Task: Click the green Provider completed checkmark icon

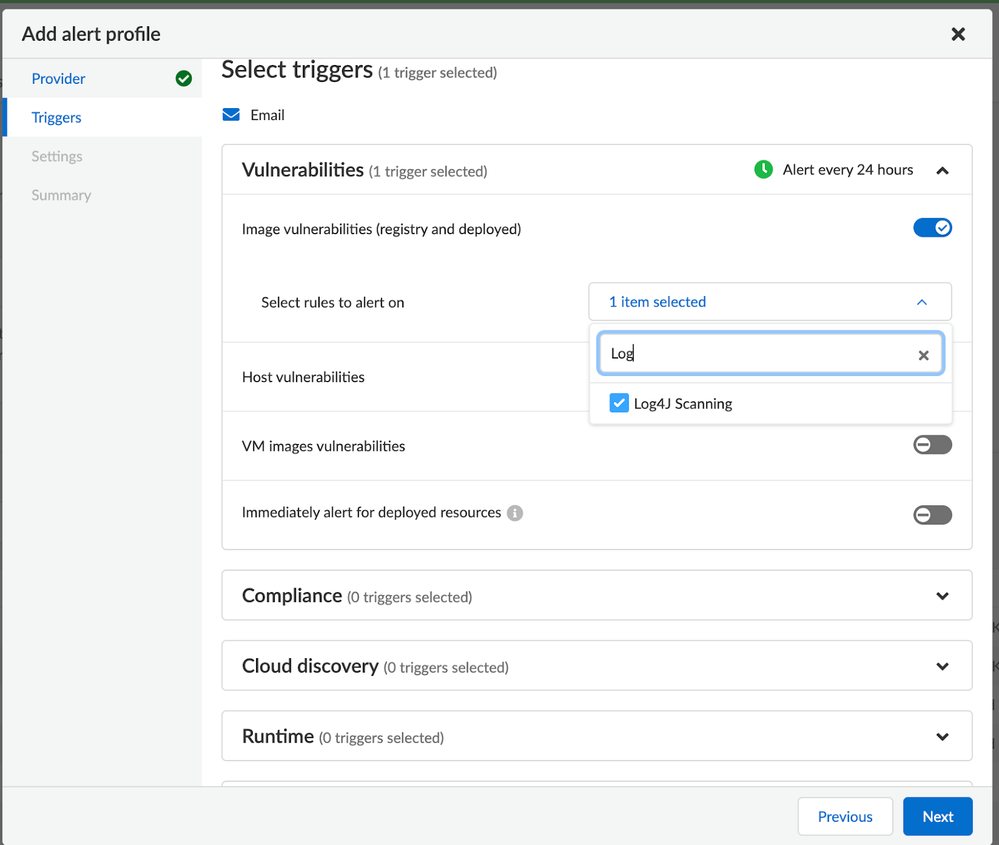Action: pos(184,78)
